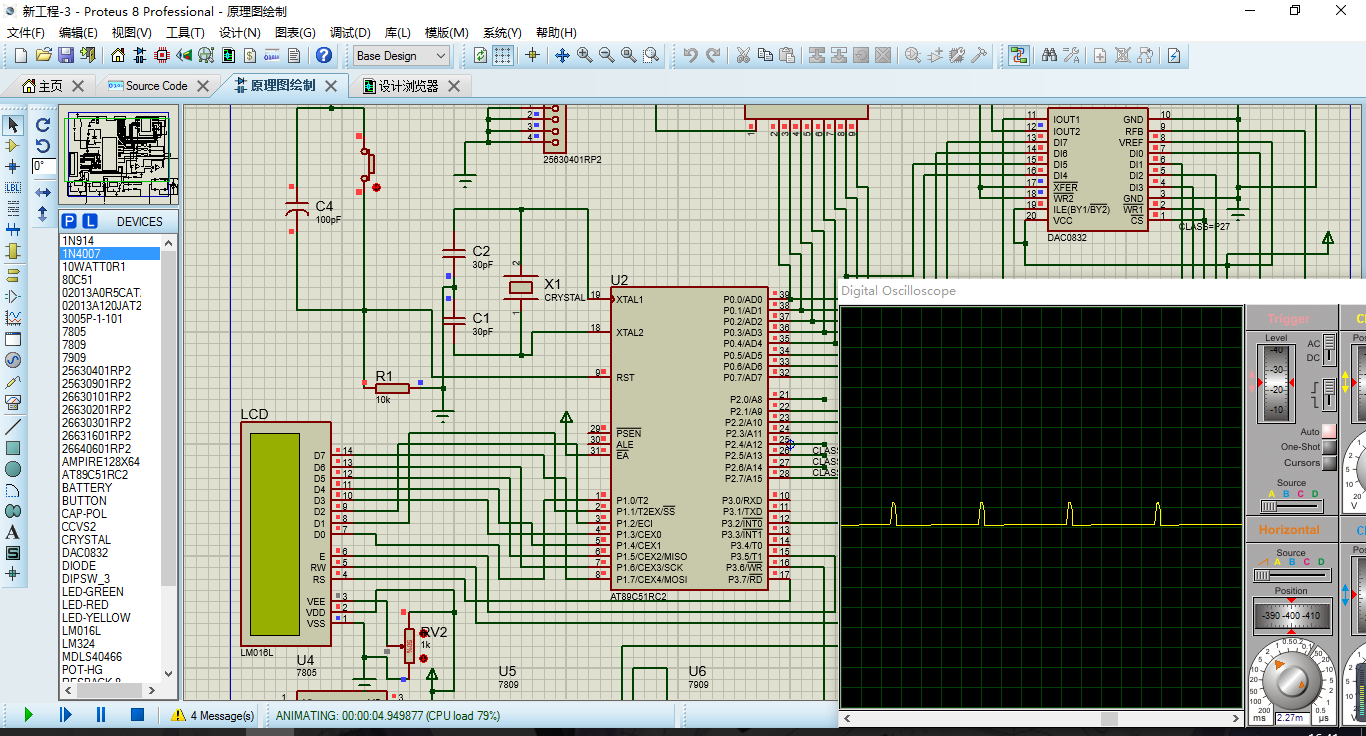Viewport: 1366px width, 736px height.
Task: Flip selection horizontally
Action: (x=43, y=192)
